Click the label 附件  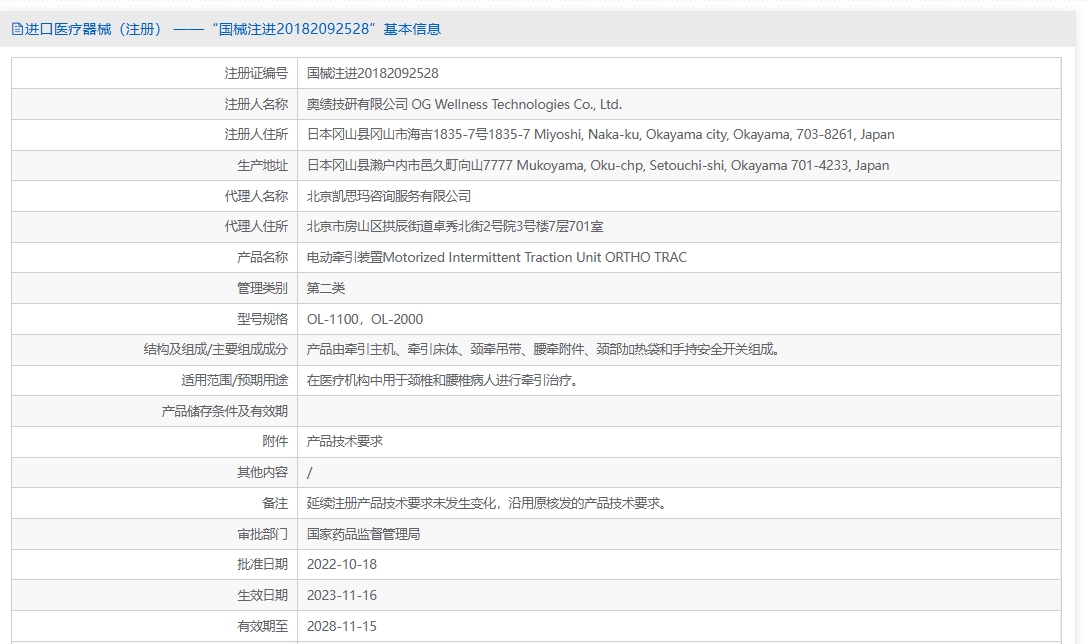point(274,441)
